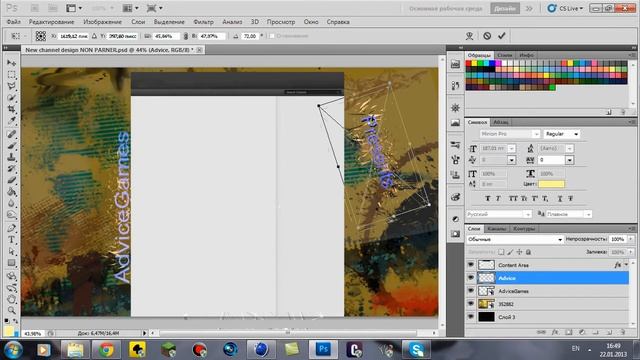Select the Zoom tool in toolbox
This screenshot has height=360, width=640.
click(11, 311)
